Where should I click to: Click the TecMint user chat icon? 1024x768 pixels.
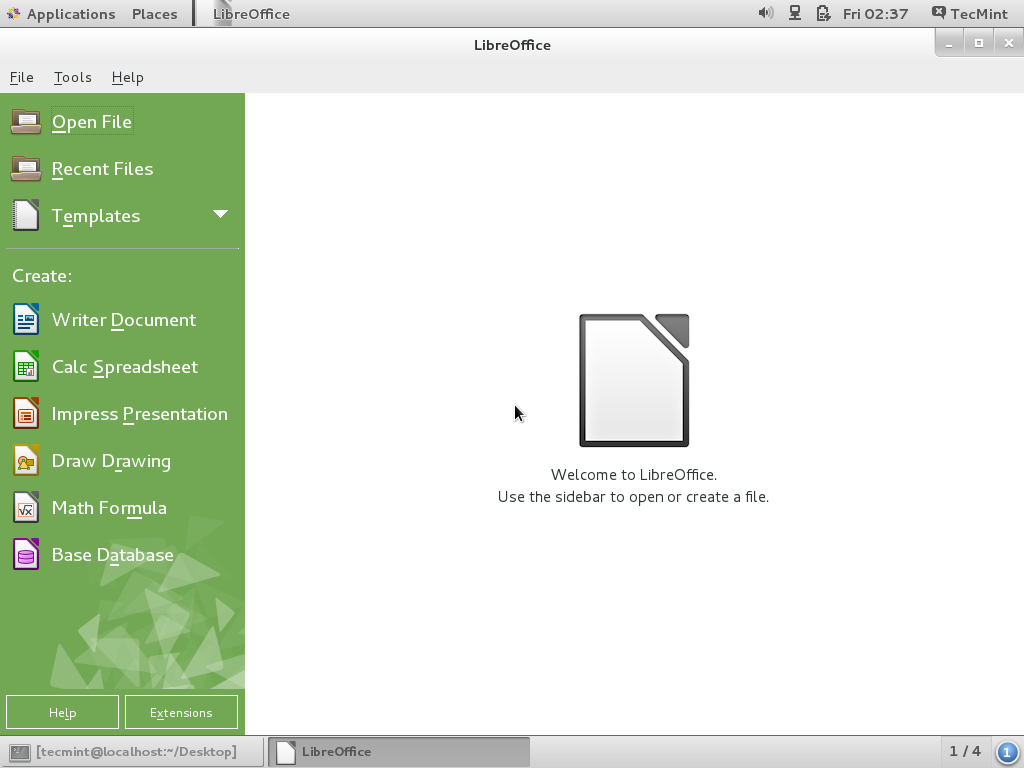click(x=938, y=13)
